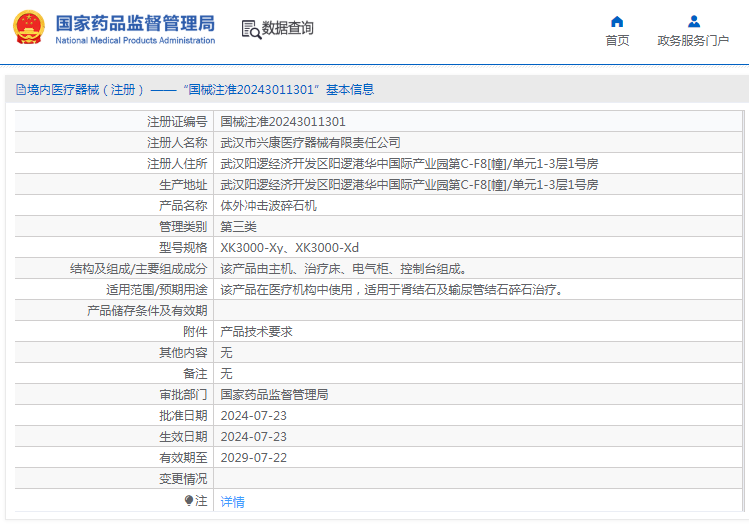
Task: Click the 审批部门 label
Action: pyautogui.click(x=183, y=395)
